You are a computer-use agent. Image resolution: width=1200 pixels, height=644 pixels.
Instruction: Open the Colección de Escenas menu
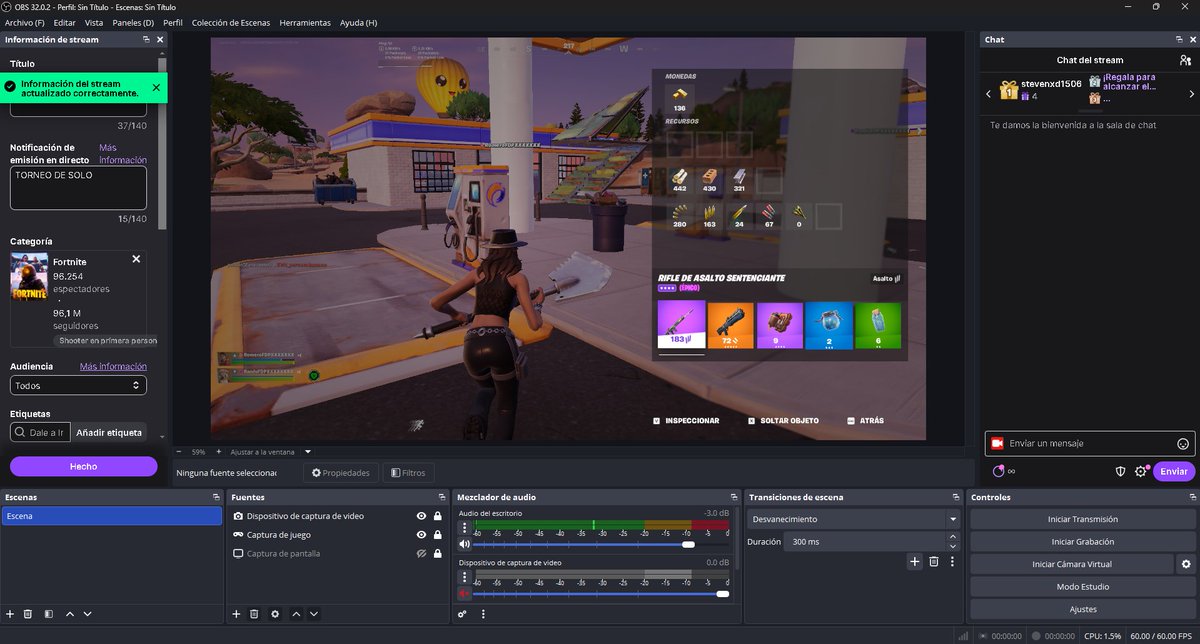(x=231, y=22)
